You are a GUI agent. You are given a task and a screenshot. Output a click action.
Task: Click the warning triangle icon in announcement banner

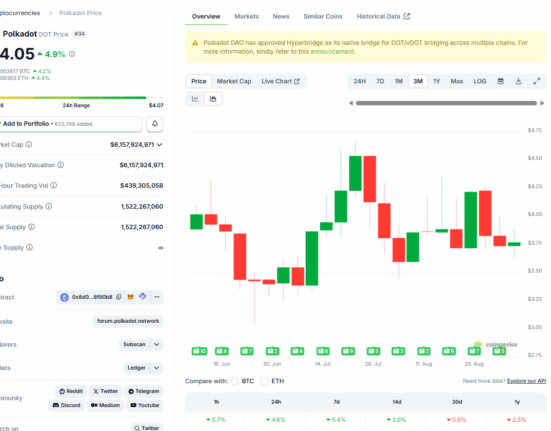coord(195,43)
